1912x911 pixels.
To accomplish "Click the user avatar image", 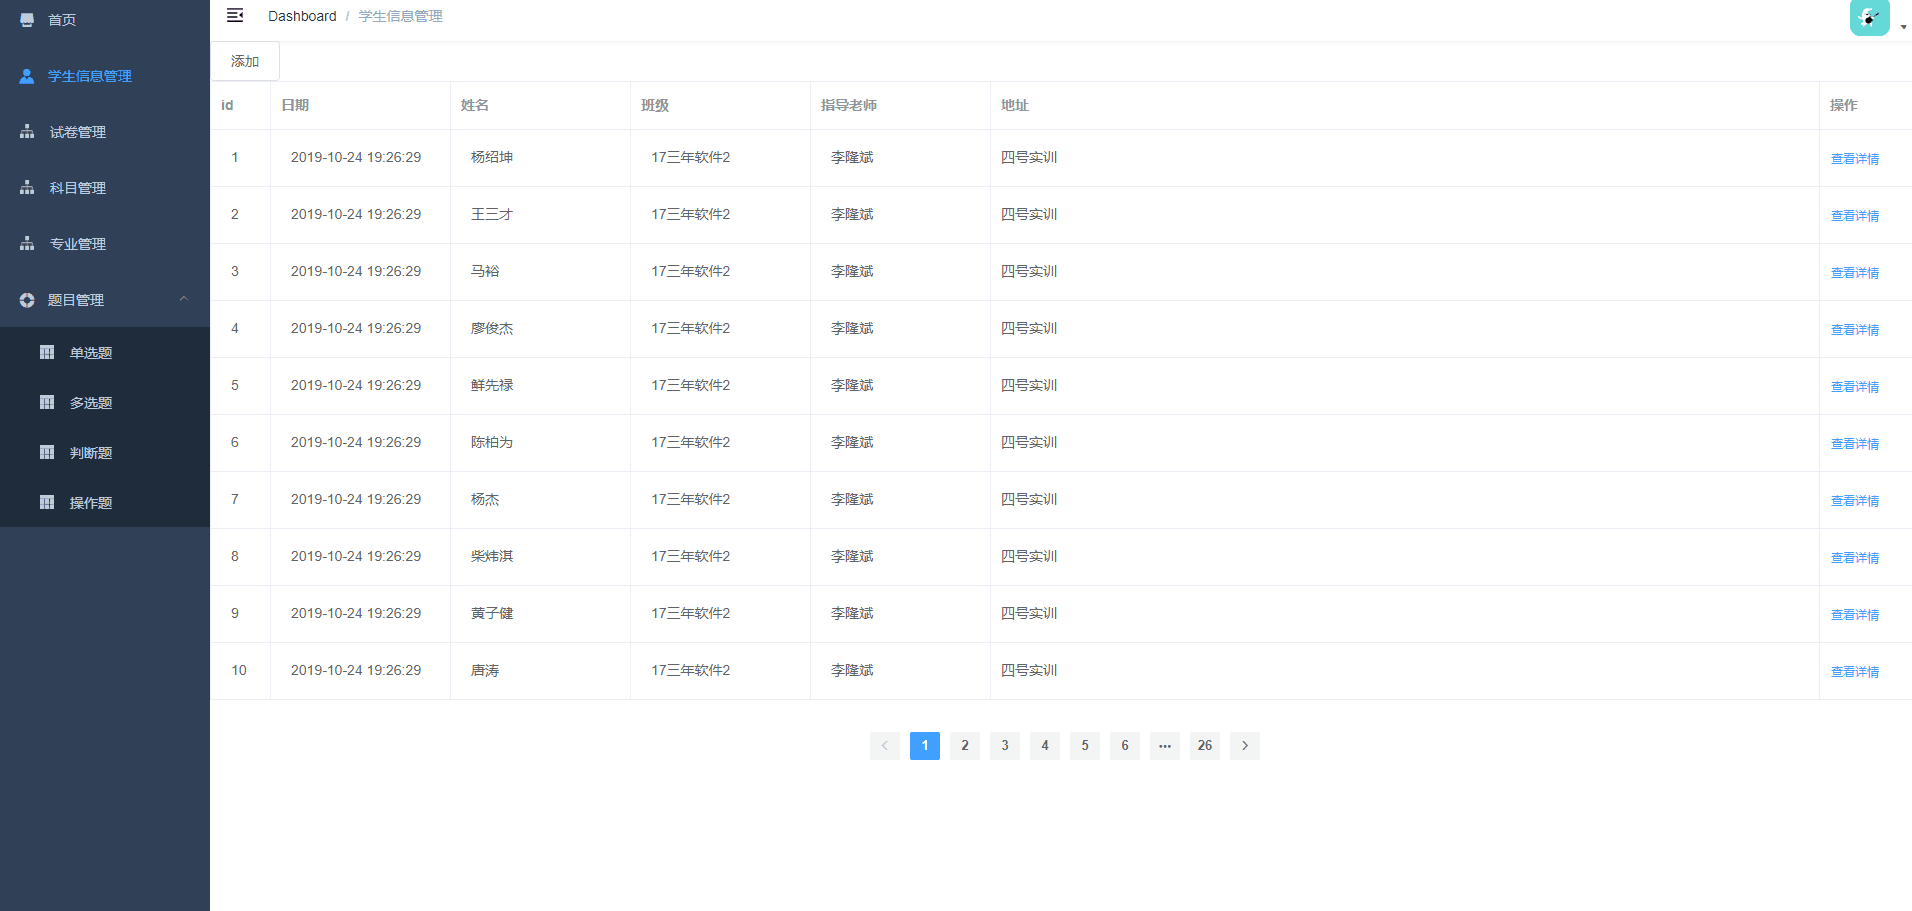I will [1868, 18].
